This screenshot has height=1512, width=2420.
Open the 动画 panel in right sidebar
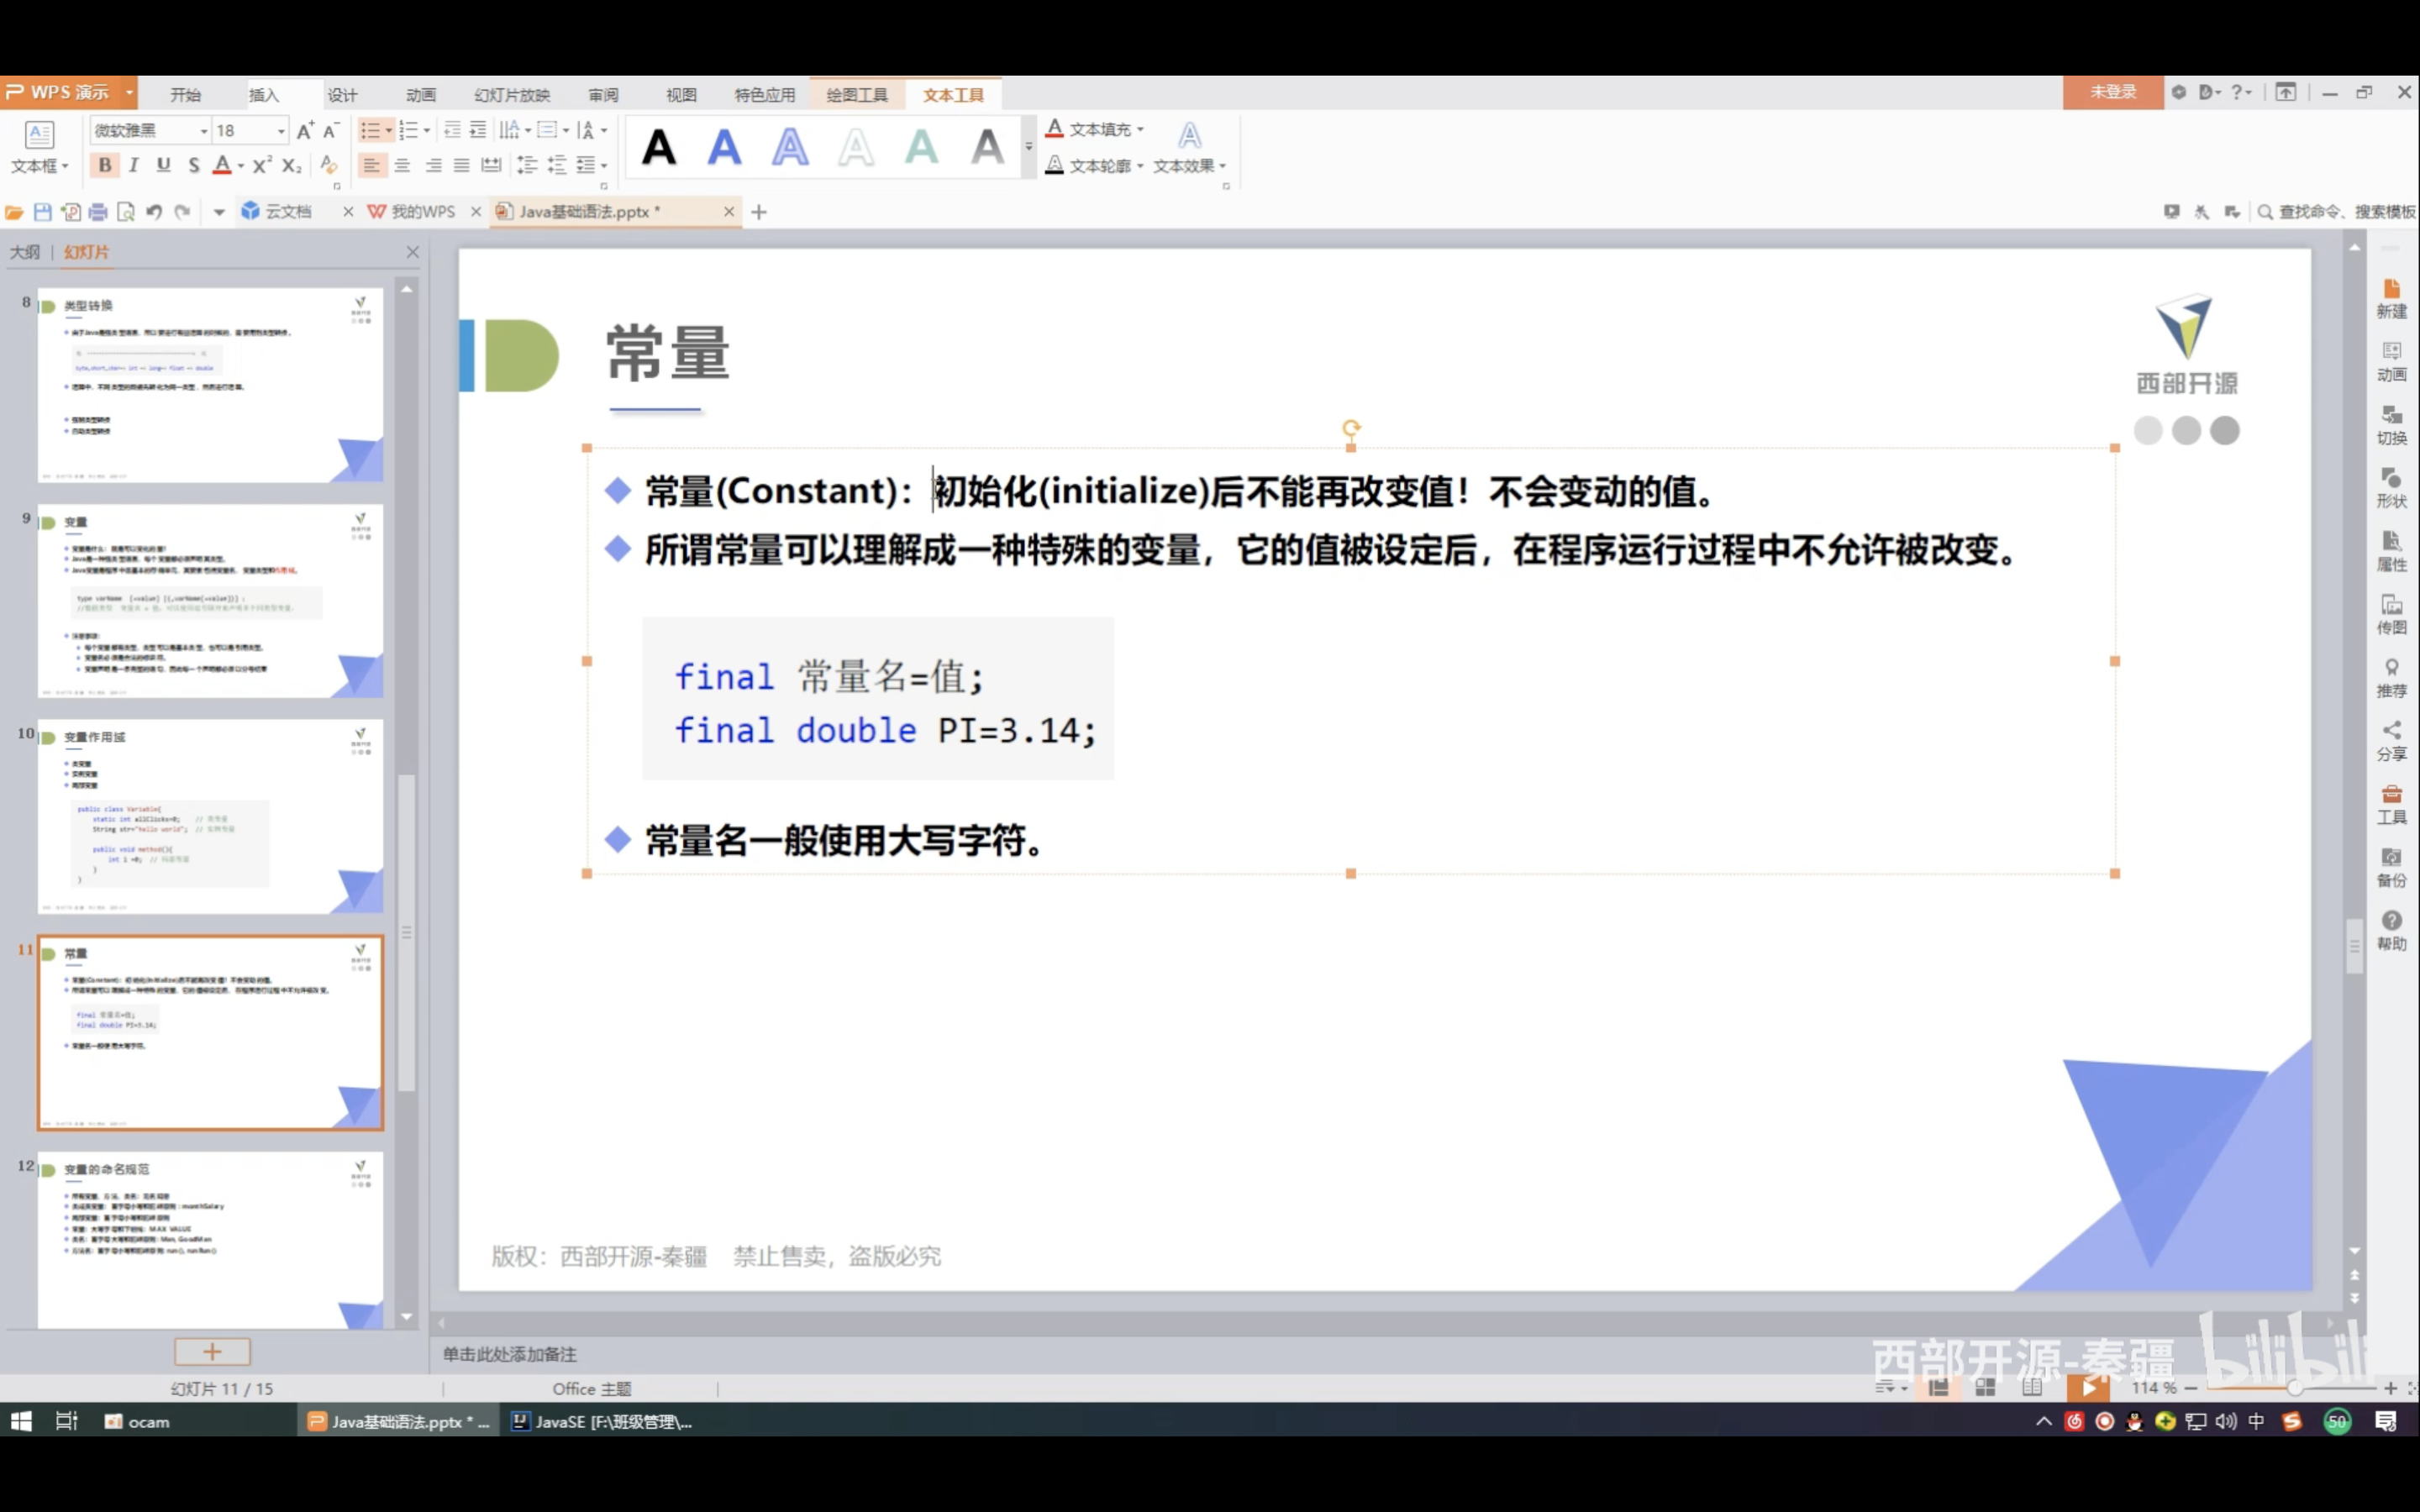tap(2391, 361)
